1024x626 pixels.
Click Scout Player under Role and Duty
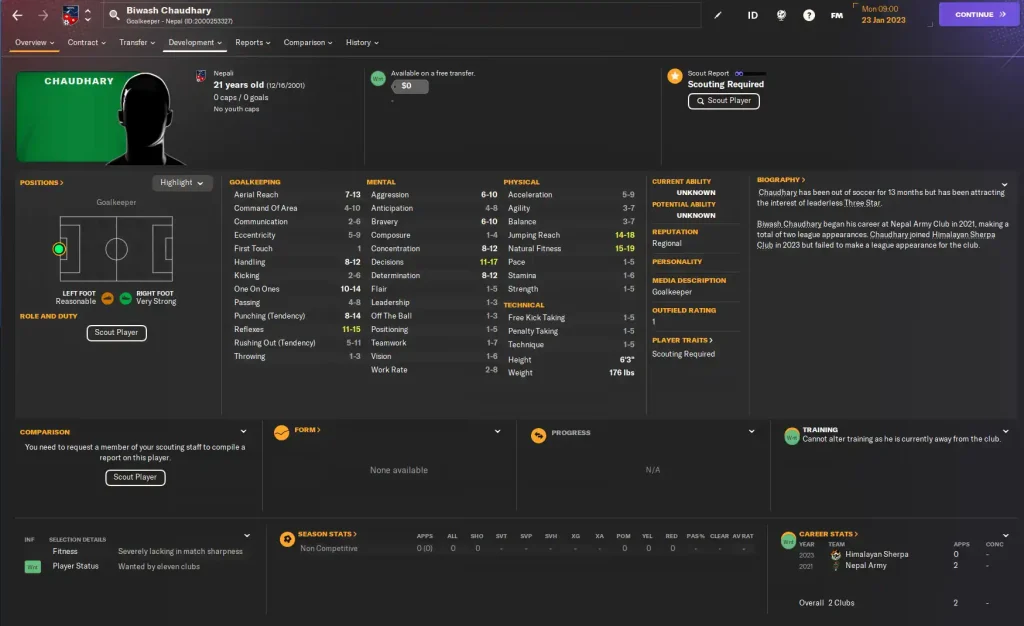116,333
